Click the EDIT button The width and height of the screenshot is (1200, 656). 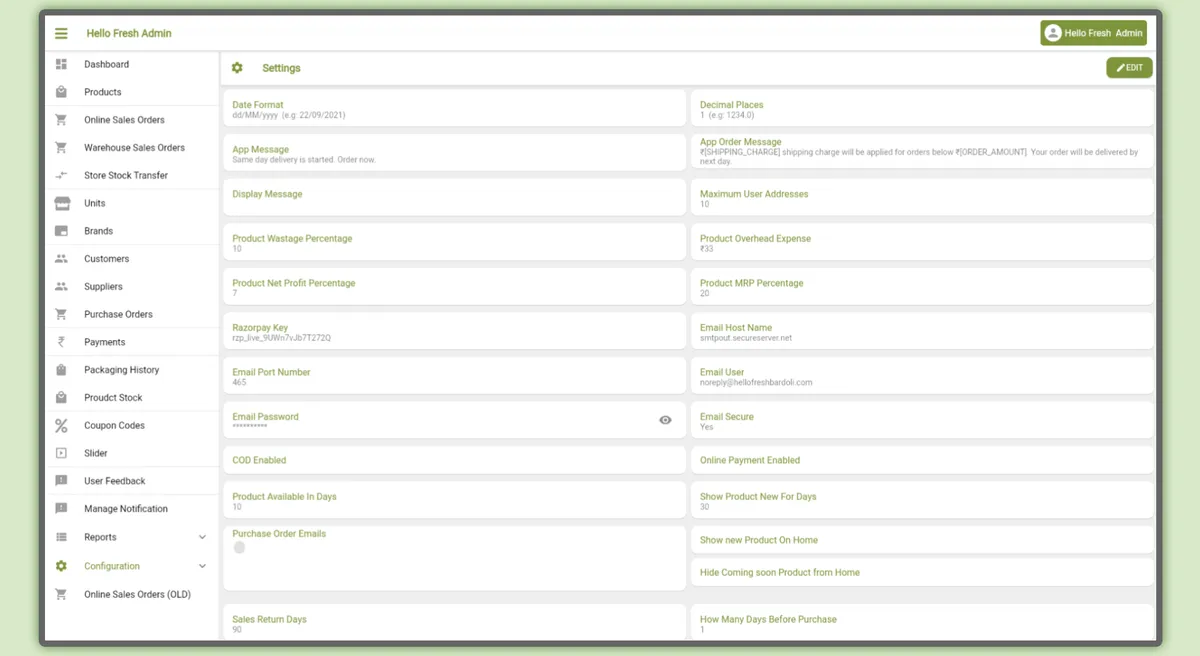(x=1129, y=68)
